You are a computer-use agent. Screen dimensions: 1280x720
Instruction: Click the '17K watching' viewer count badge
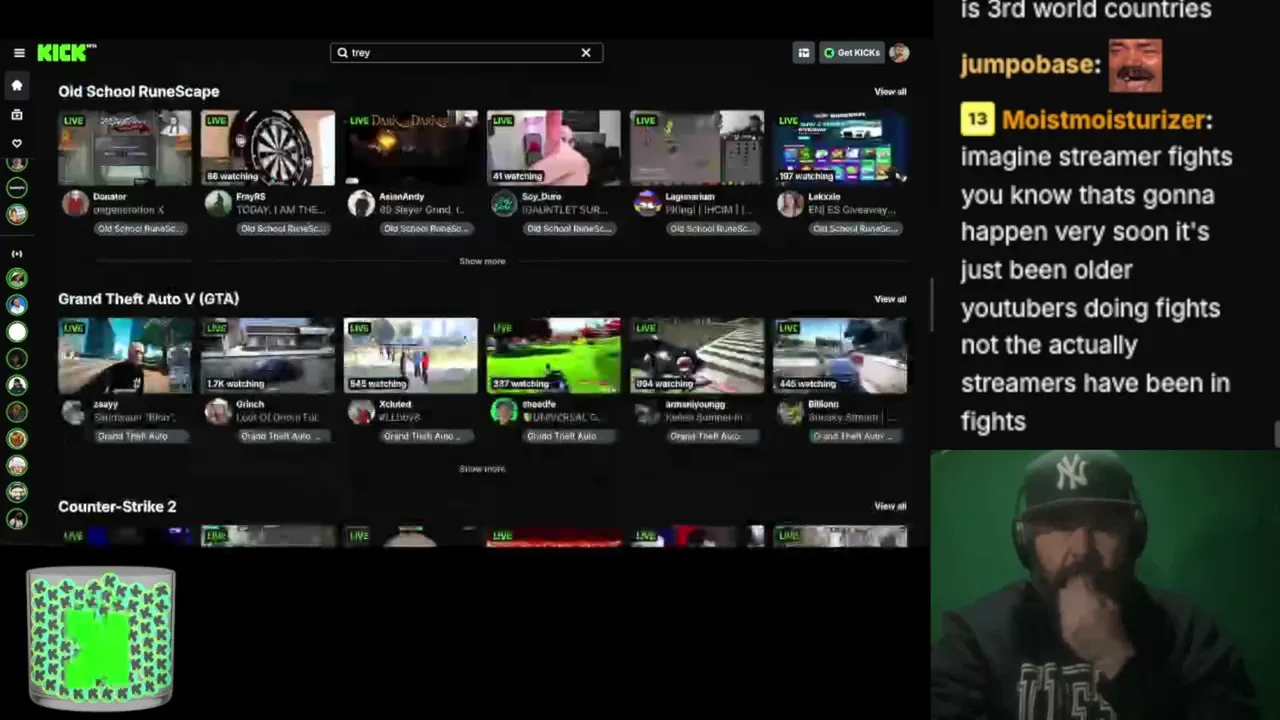tap(235, 384)
